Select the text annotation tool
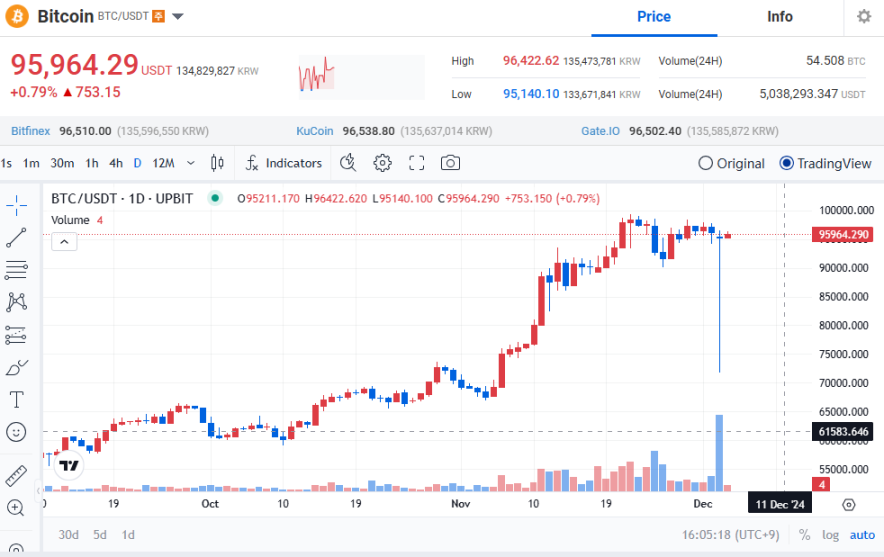 17,399
